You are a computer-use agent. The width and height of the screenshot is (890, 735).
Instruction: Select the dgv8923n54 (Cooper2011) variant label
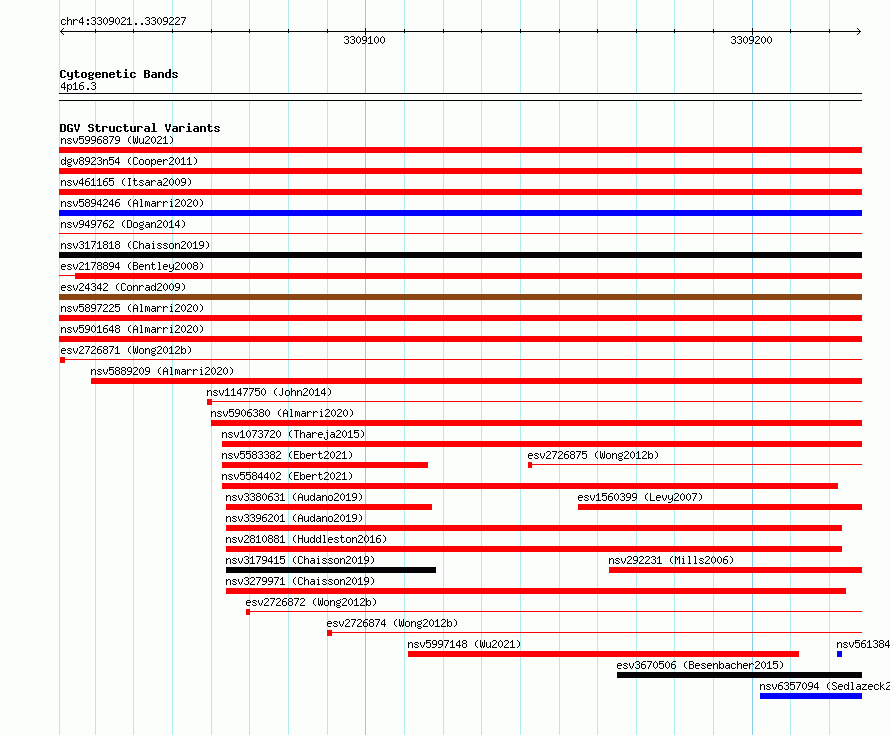[x=129, y=161]
